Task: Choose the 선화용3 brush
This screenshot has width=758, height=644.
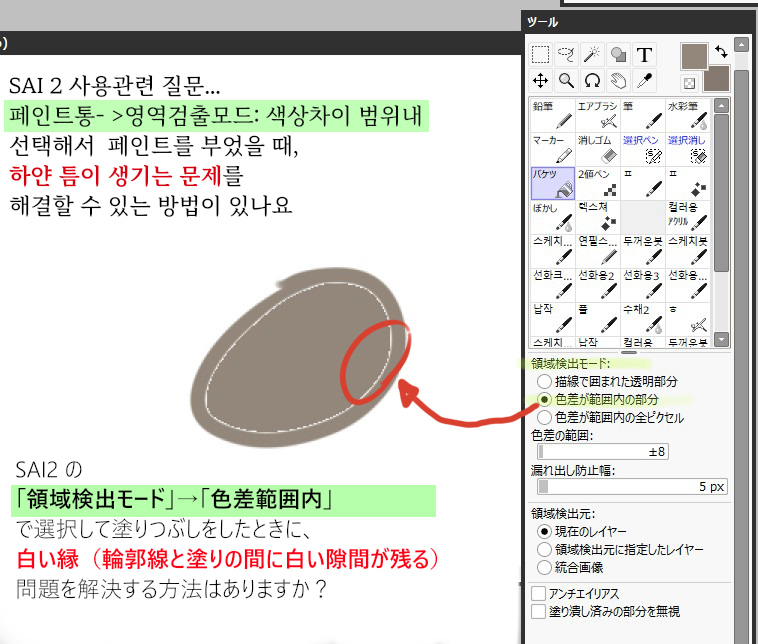Action: click(x=642, y=285)
